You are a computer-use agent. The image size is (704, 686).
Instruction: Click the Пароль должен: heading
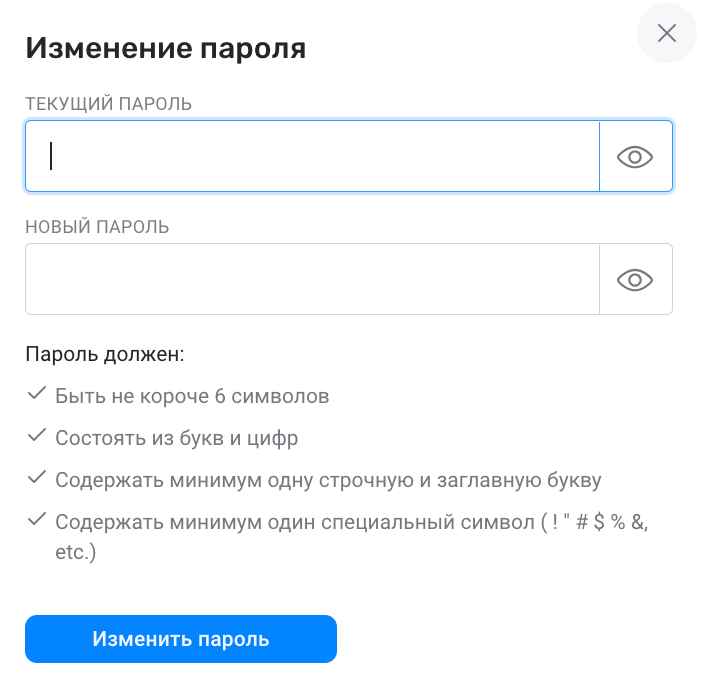(x=105, y=354)
